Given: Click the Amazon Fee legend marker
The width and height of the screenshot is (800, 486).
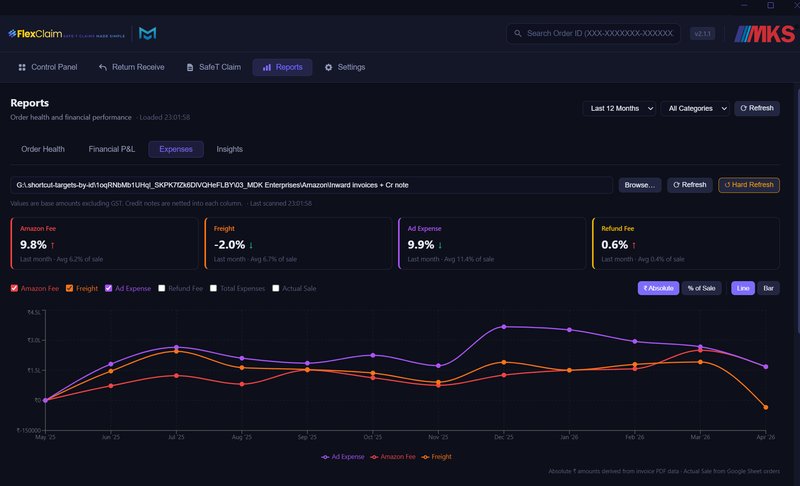Looking at the screenshot, I should point(374,457).
